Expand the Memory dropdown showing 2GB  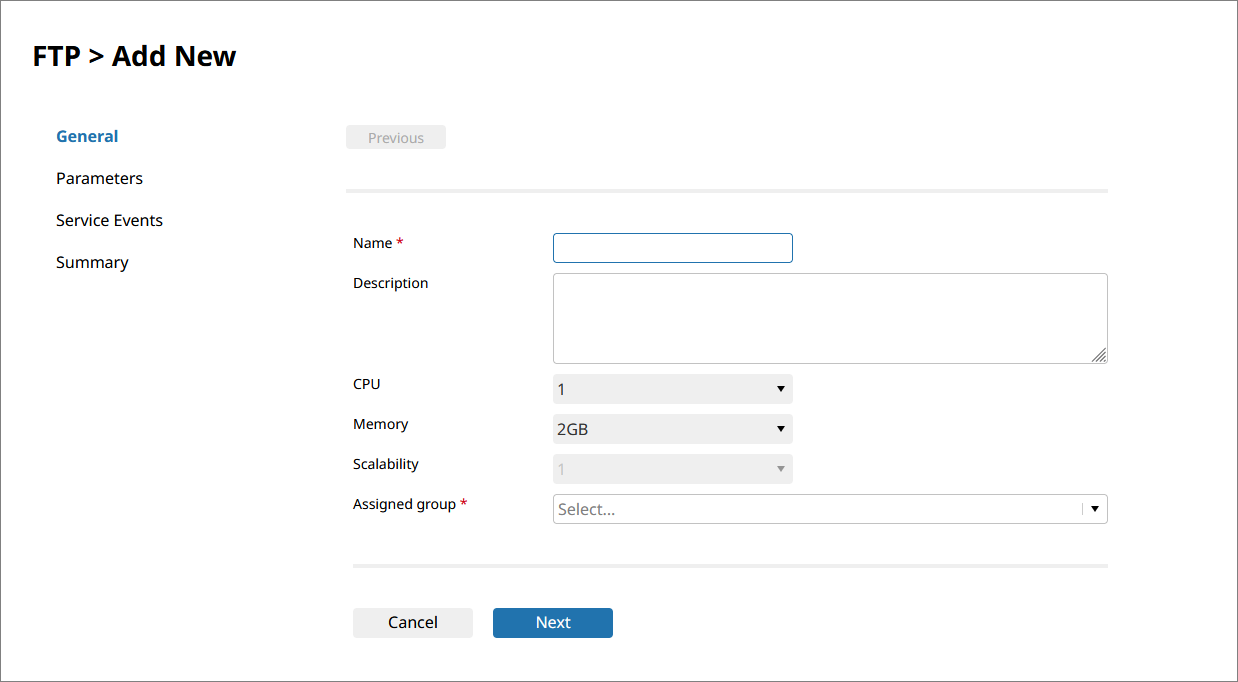coord(672,429)
